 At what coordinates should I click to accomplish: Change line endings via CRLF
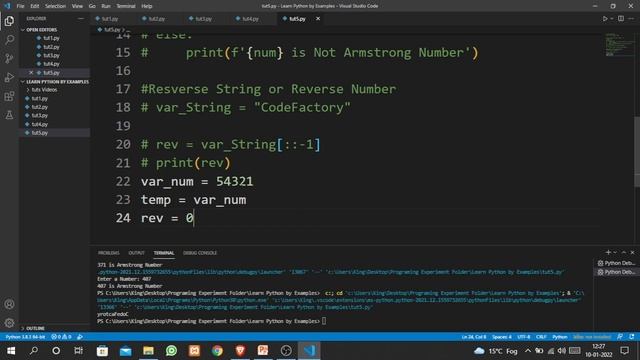pyautogui.click(x=541, y=337)
